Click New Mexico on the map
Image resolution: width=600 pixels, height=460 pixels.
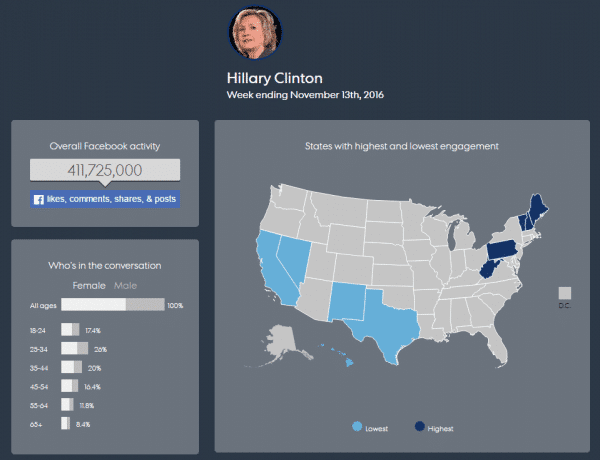pos(348,302)
